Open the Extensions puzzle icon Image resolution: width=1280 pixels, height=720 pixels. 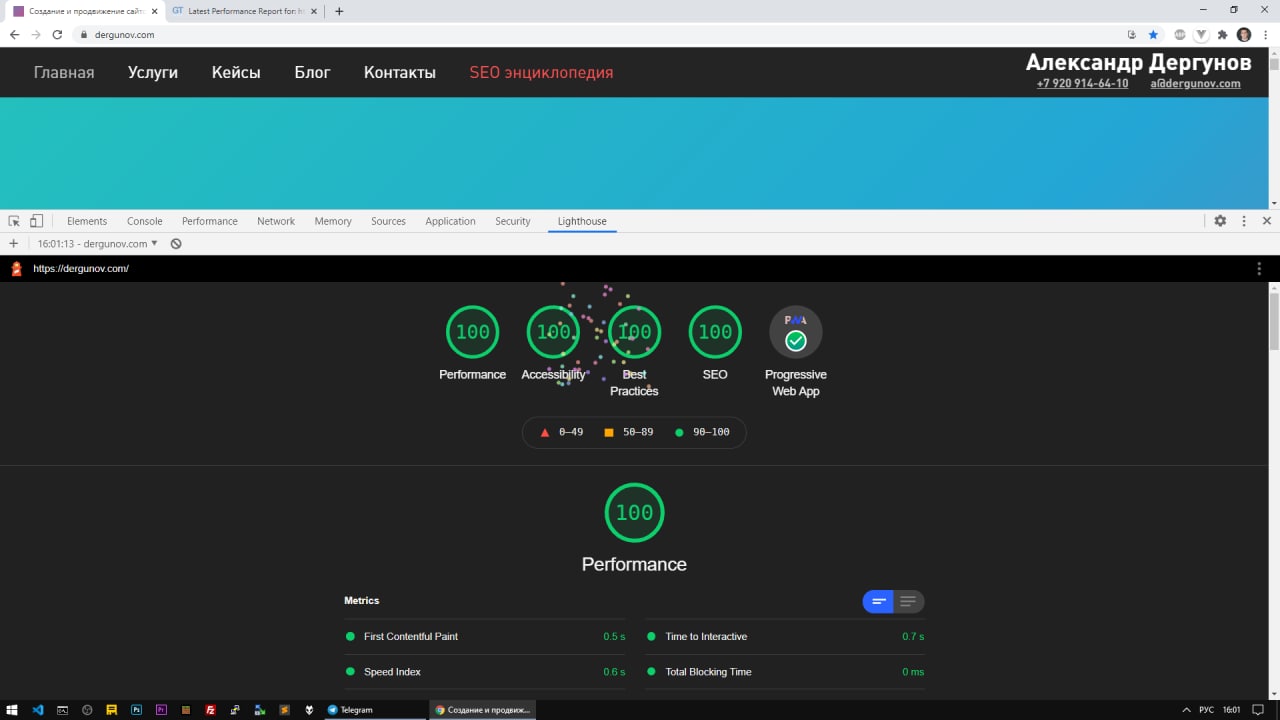click(1222, 34)
